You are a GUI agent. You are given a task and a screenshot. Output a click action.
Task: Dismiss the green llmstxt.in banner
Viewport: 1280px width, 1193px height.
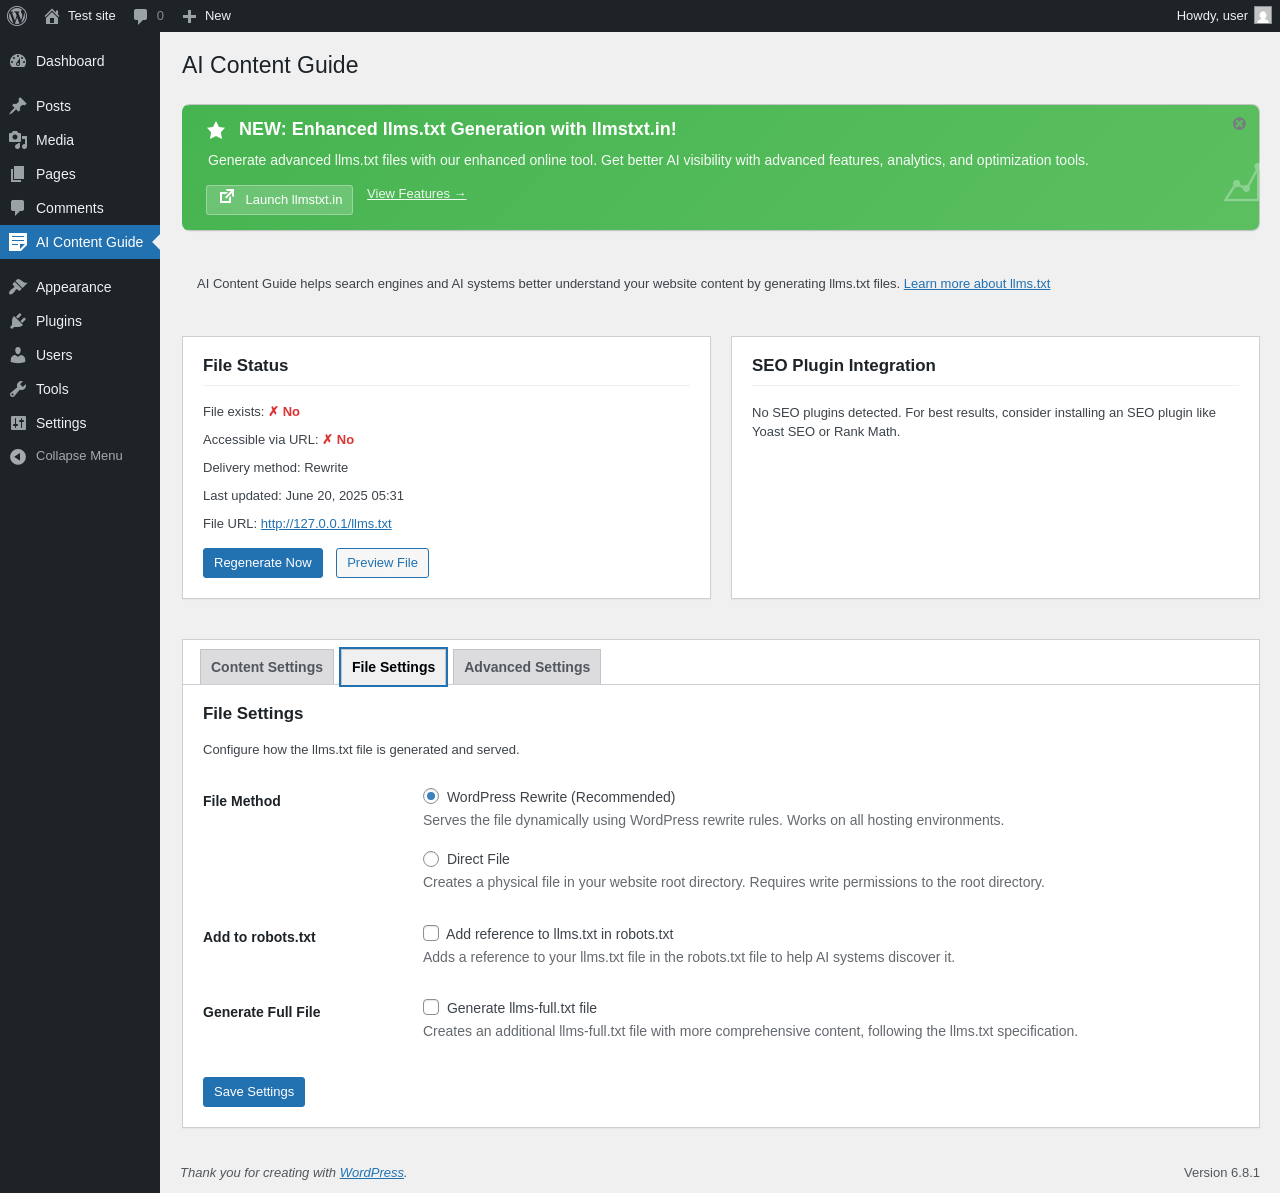1239,124
